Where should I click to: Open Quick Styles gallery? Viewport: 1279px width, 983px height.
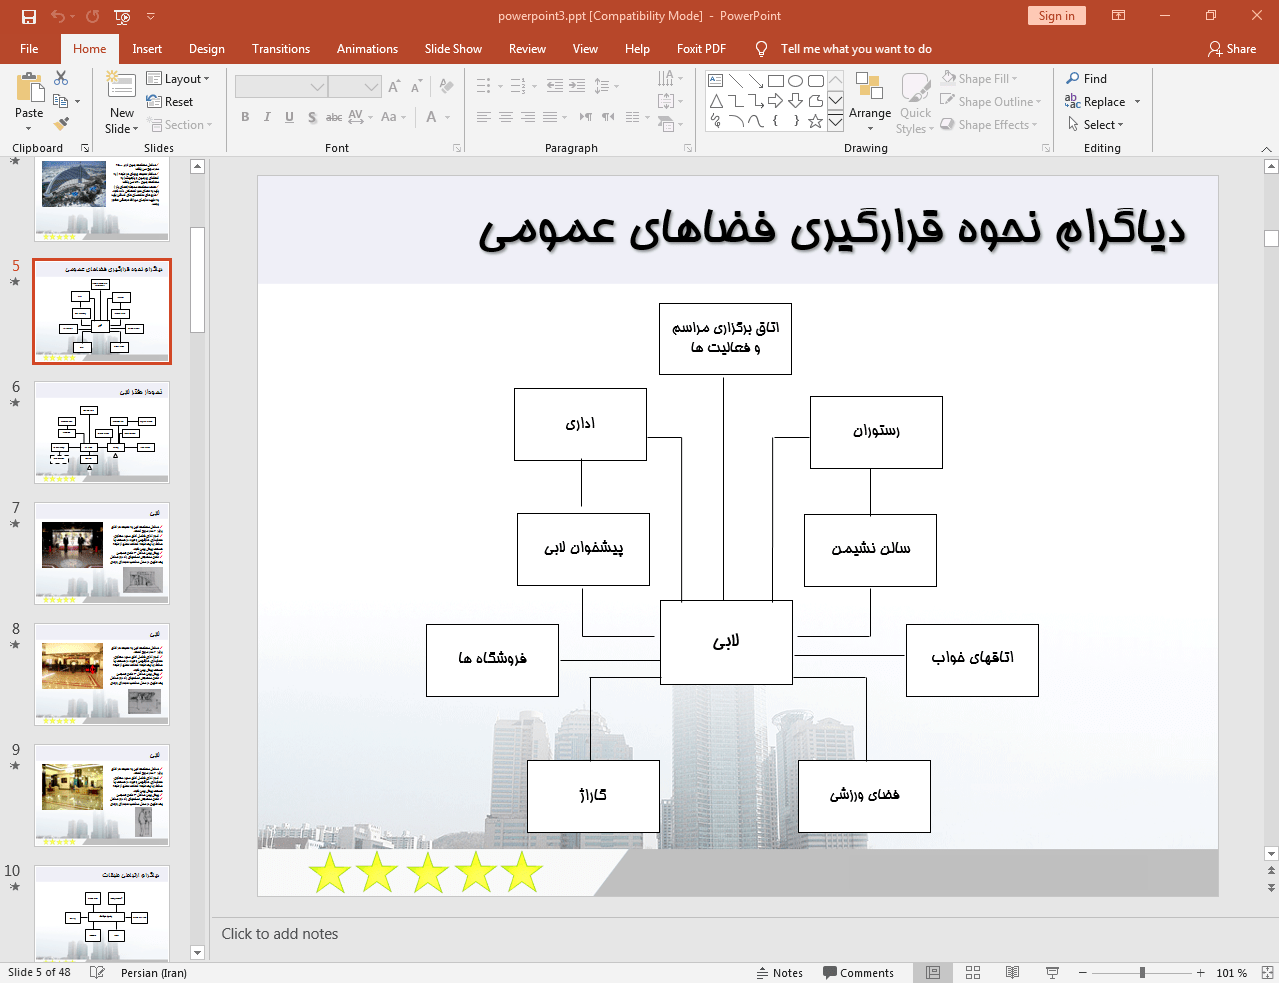915,103
